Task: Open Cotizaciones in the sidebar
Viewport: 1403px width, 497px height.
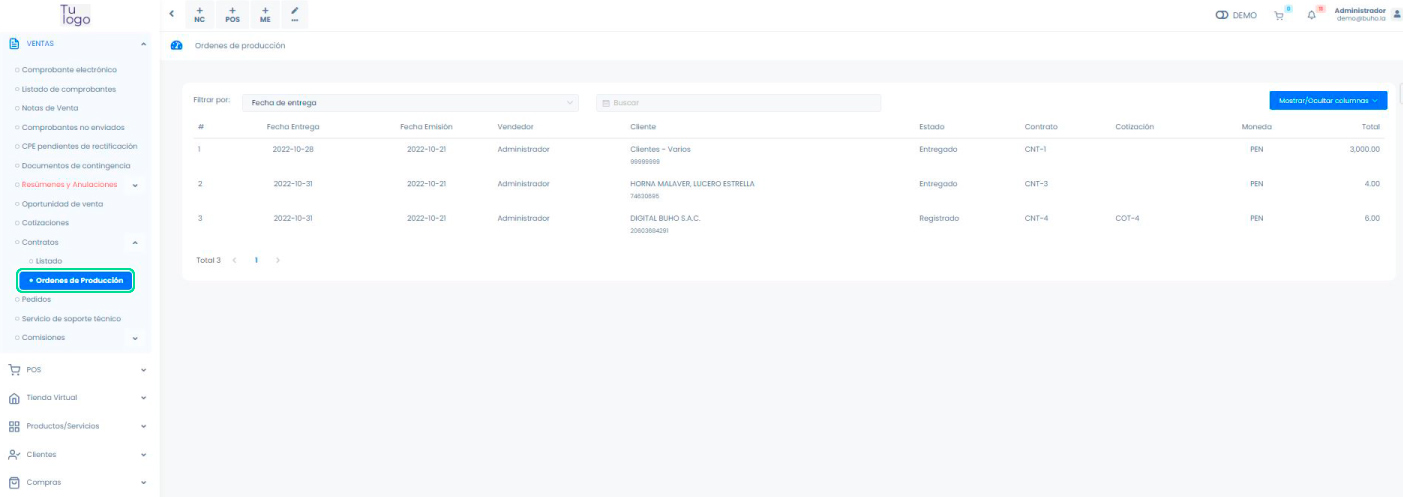Action: pos(46,223)
